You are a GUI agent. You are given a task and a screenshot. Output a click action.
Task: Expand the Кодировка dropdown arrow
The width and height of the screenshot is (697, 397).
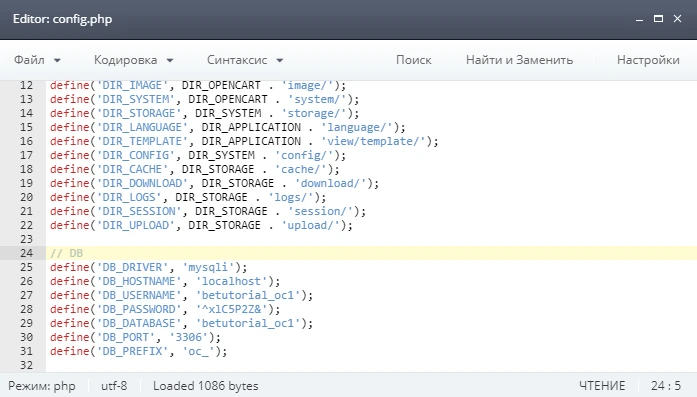(x=170, y=60)
